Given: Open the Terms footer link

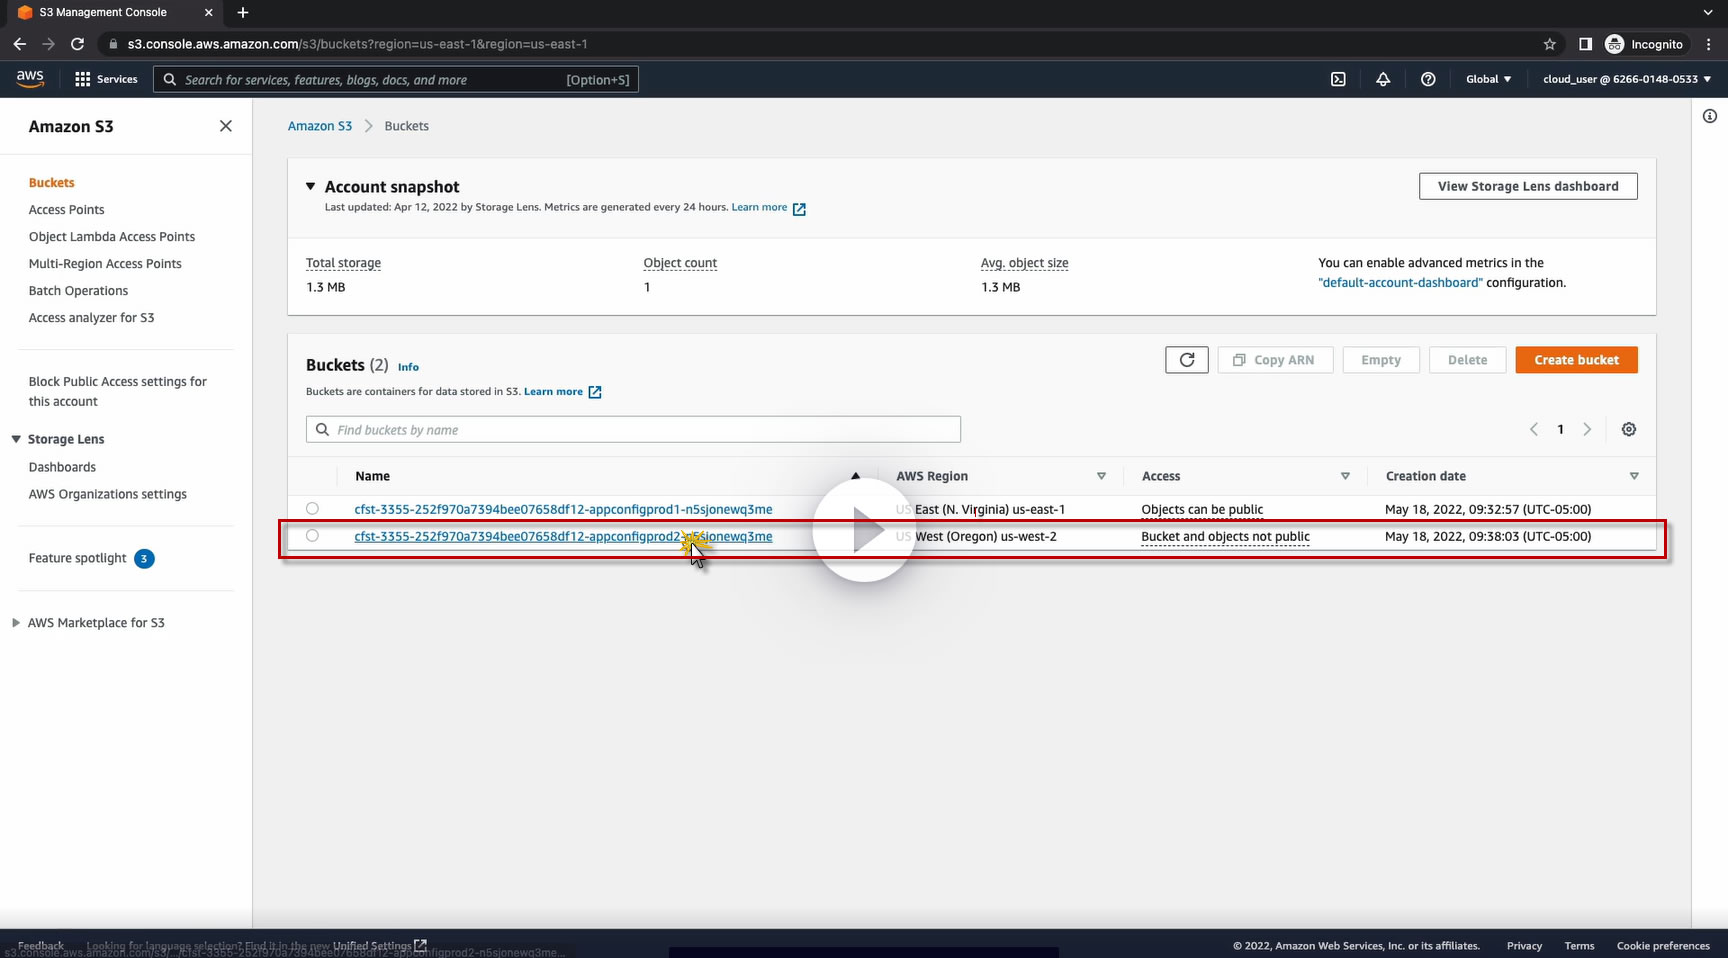Looking at the screenshot, I should pos(1580,946).
